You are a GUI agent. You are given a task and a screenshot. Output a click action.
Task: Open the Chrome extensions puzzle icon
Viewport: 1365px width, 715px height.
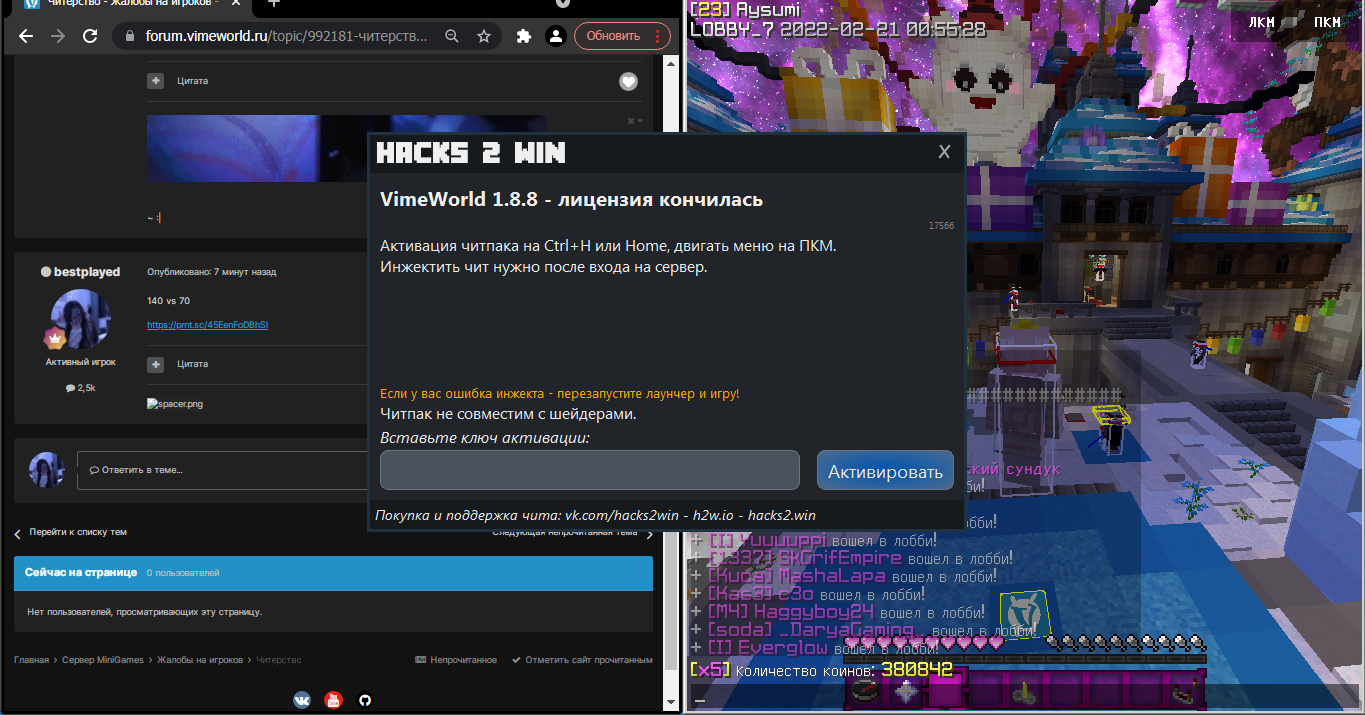[523, 36]
